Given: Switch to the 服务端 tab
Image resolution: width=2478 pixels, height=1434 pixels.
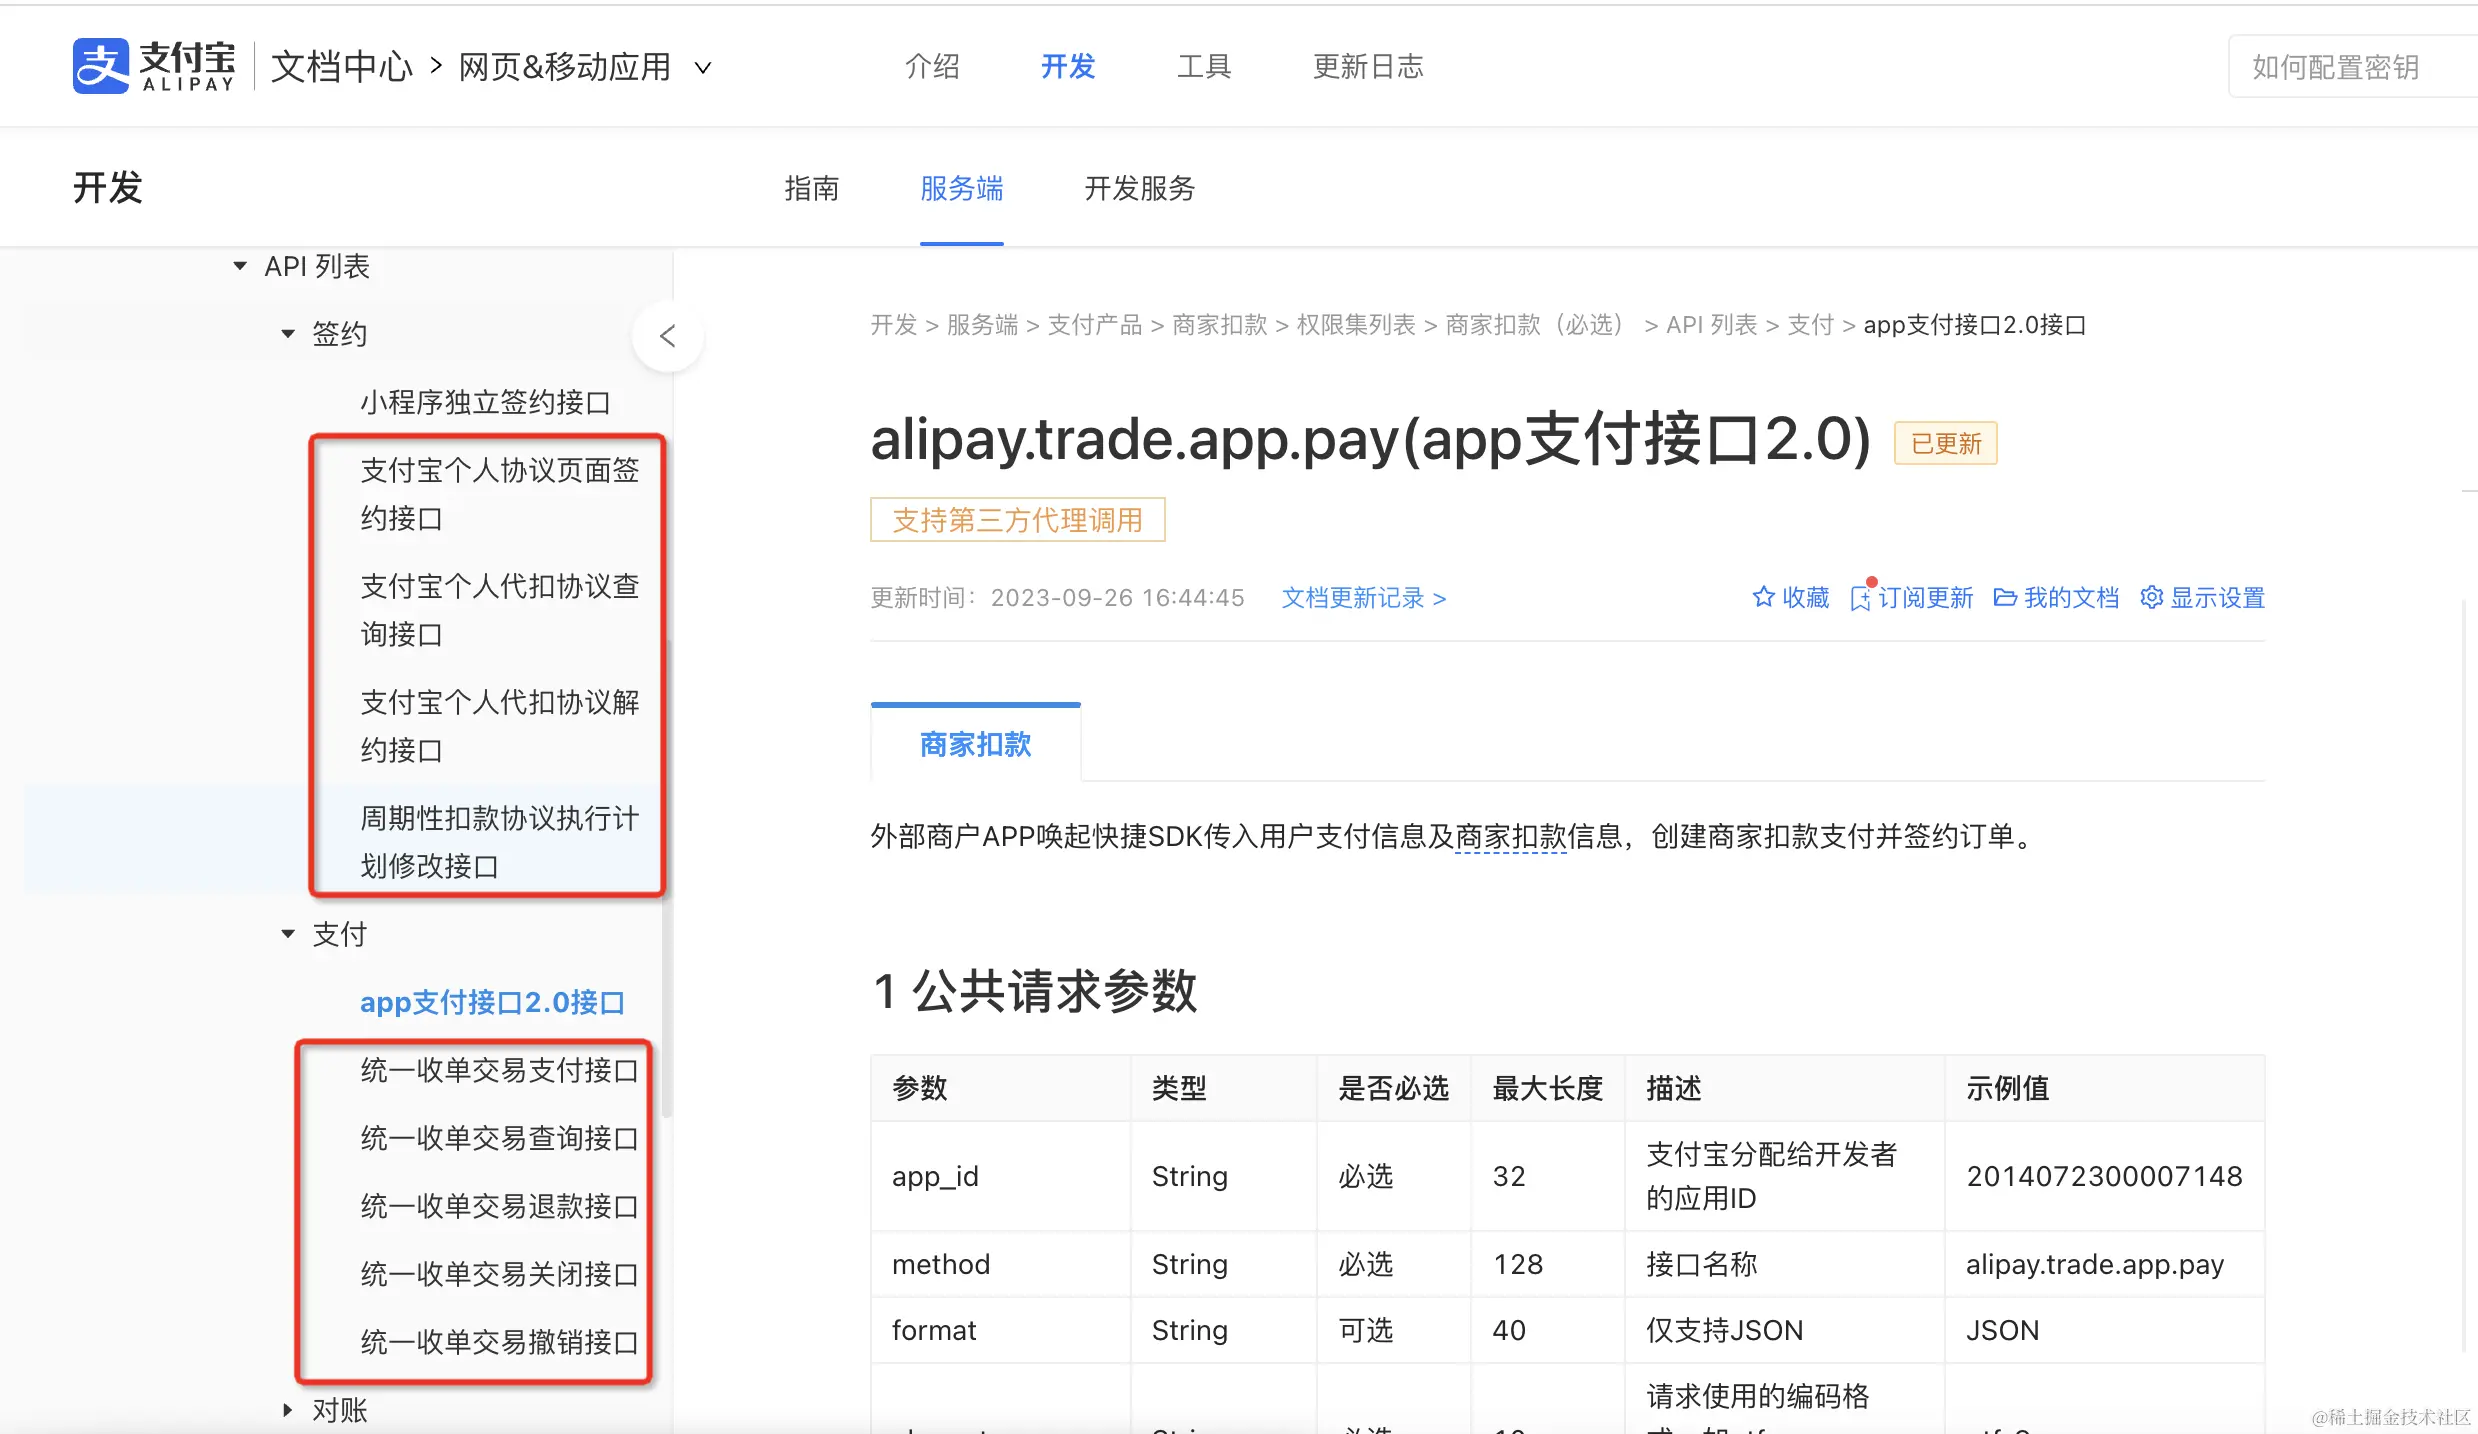Looking at the screenshot, I should [962, 188].
